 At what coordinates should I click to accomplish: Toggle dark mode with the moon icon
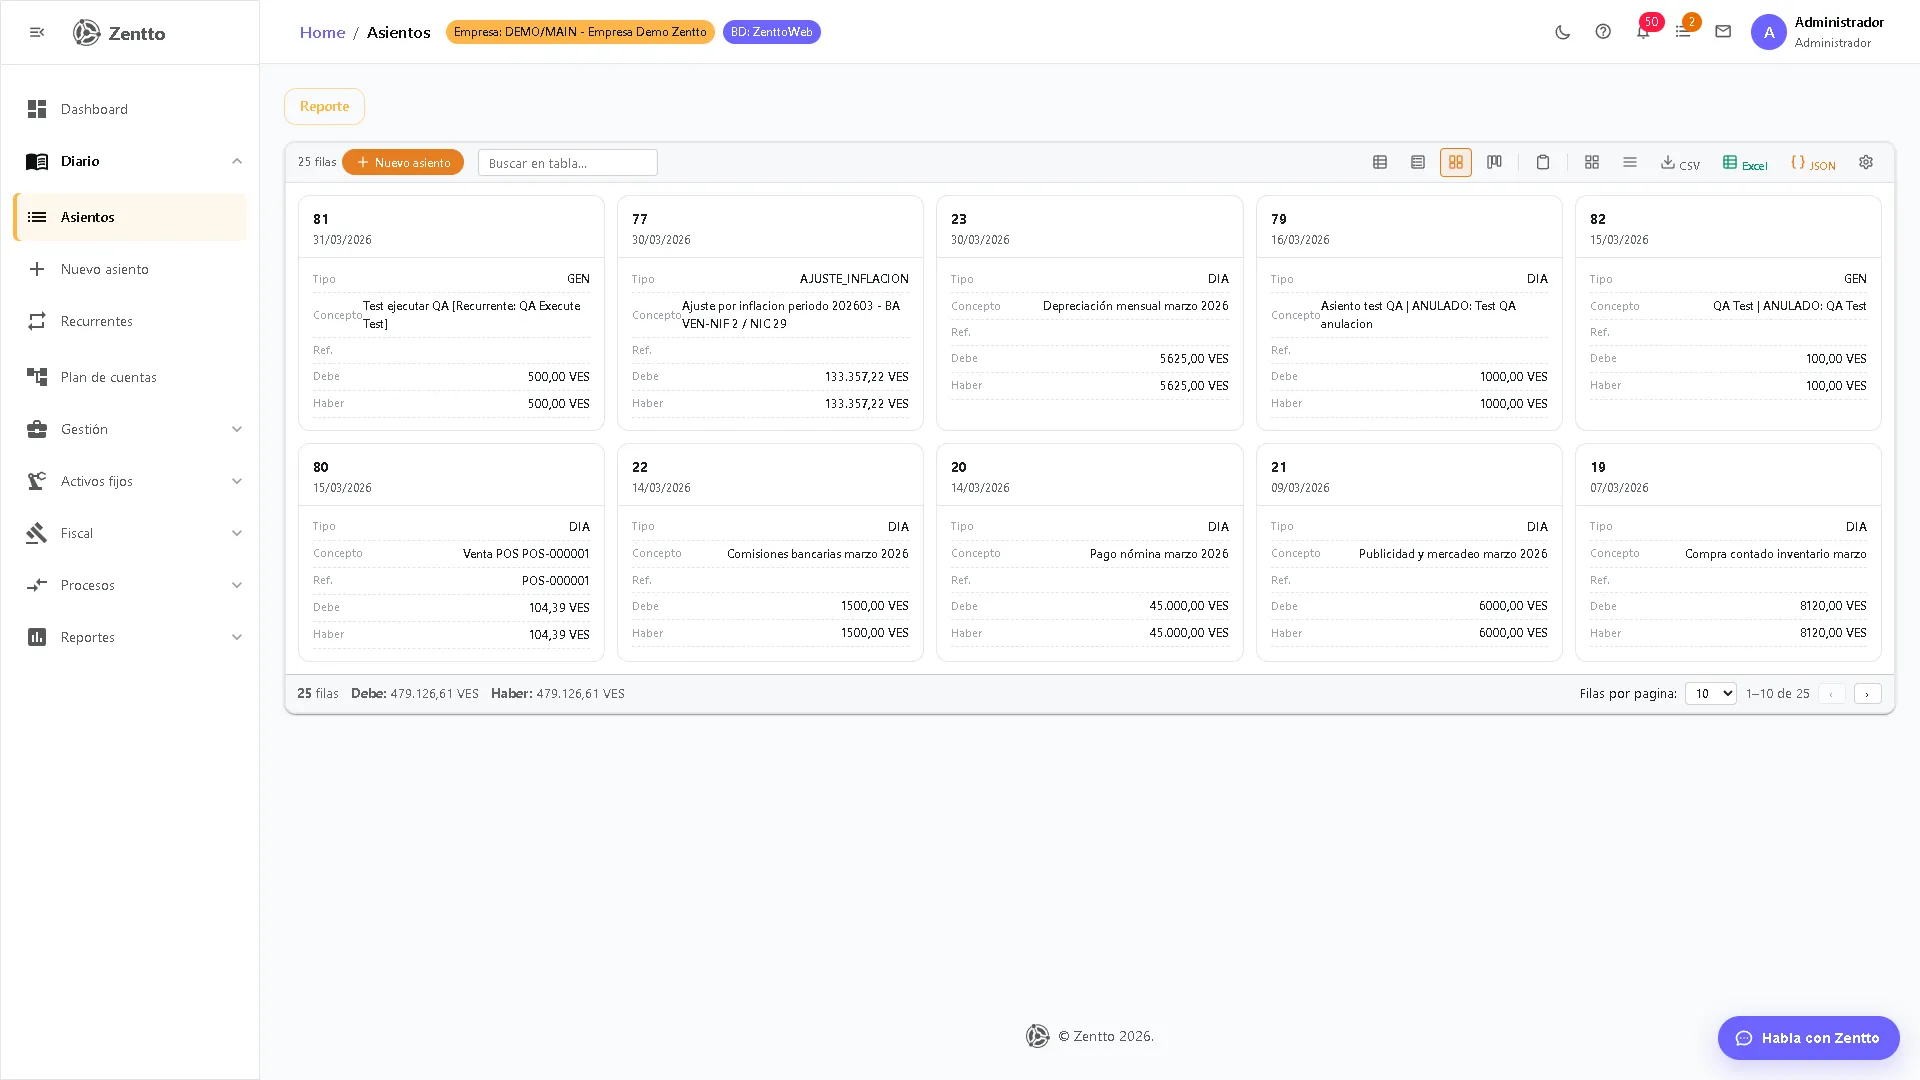click(x=1562, y=32)
